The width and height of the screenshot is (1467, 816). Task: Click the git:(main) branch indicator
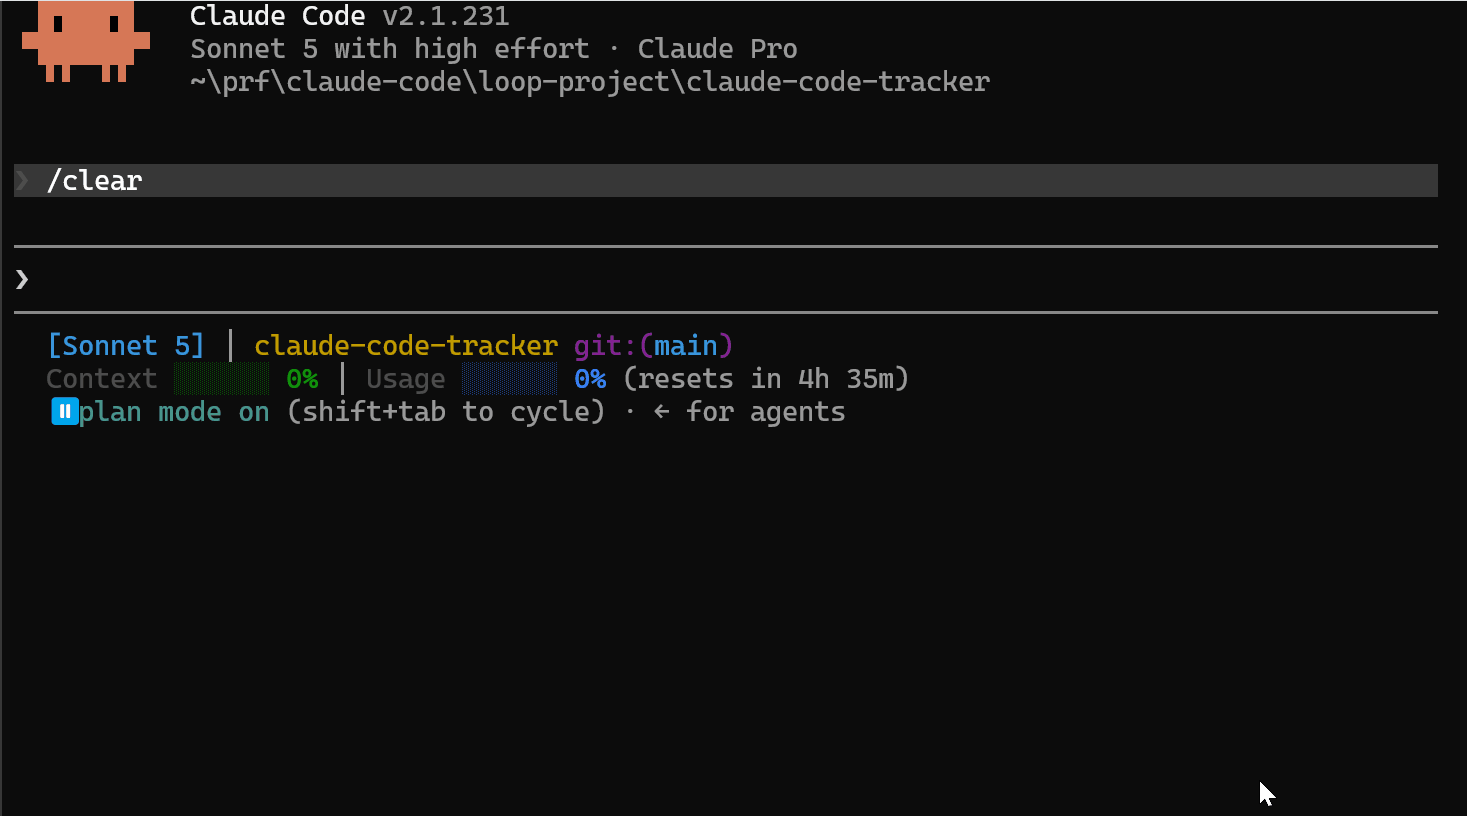653,346
